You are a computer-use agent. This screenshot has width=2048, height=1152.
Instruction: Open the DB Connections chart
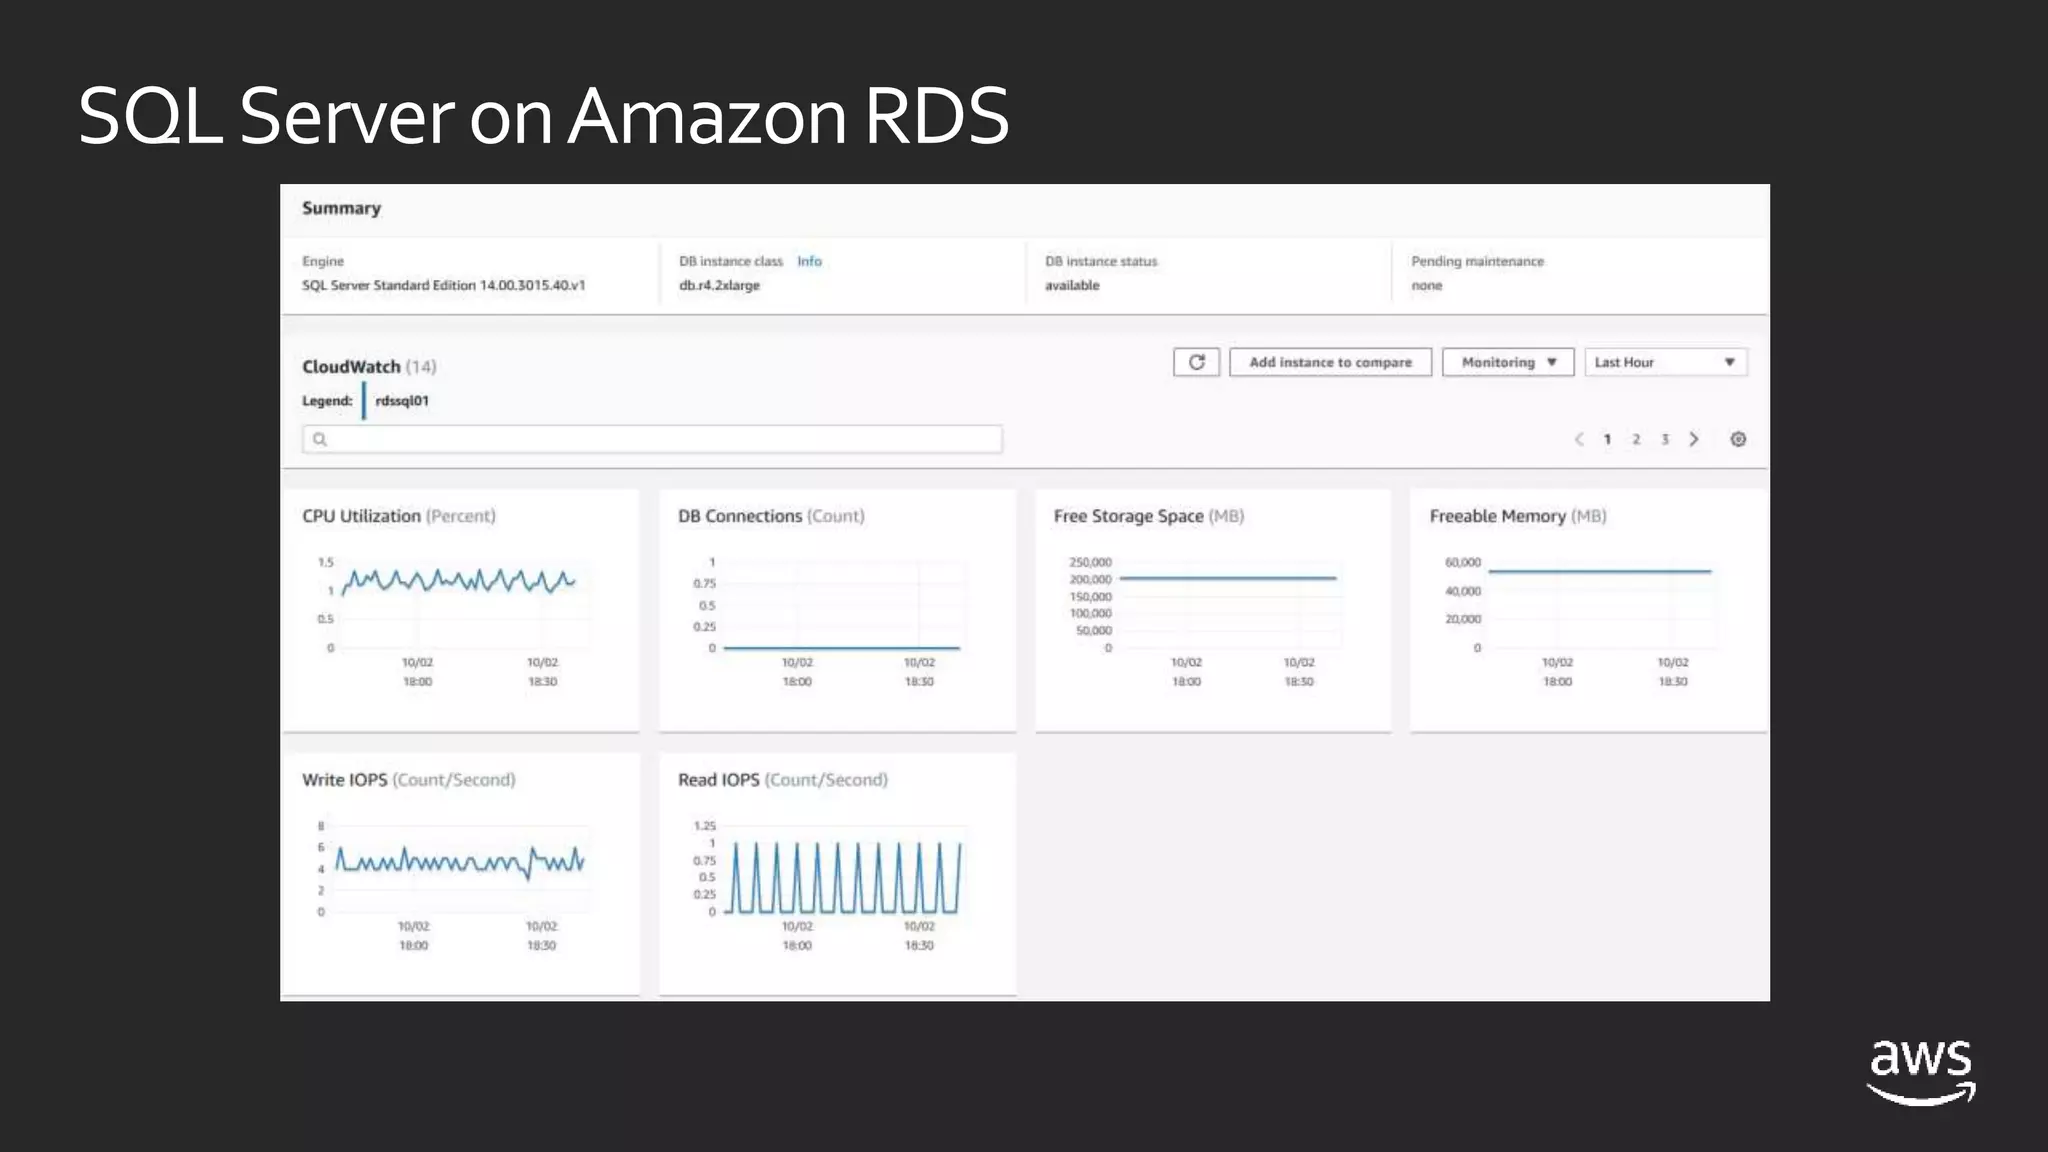[838, 610]
